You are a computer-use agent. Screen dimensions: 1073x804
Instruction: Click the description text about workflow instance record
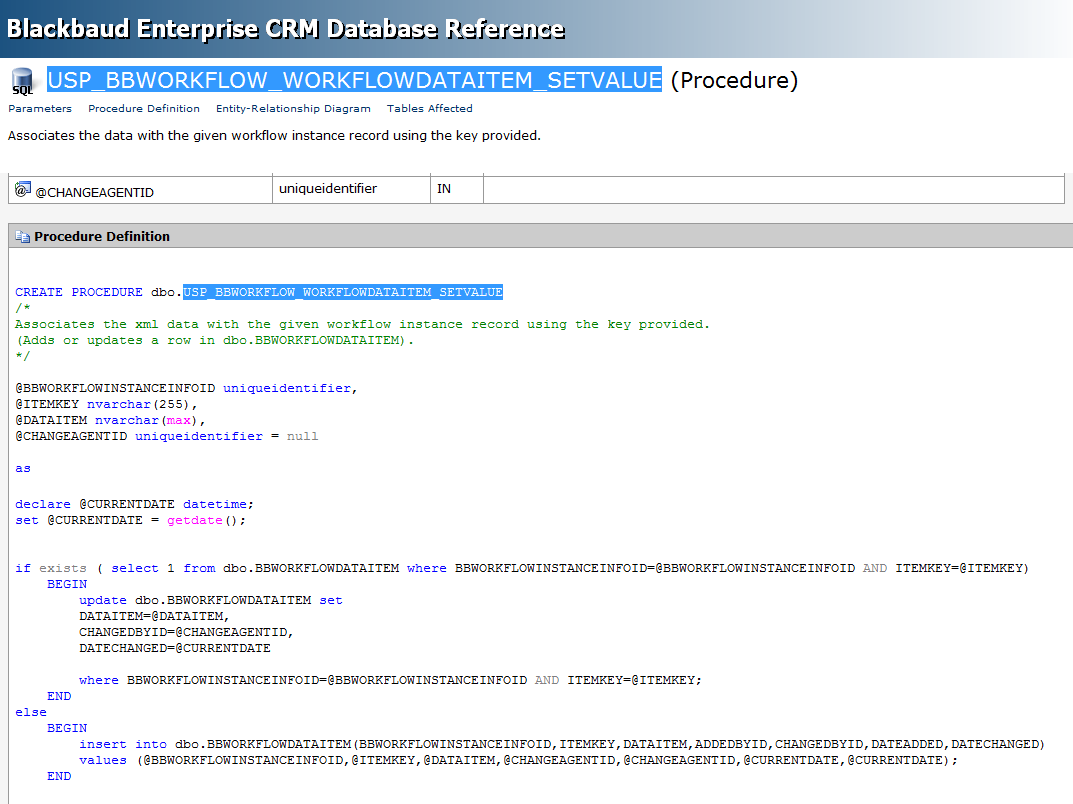click(x=274, y=135)
